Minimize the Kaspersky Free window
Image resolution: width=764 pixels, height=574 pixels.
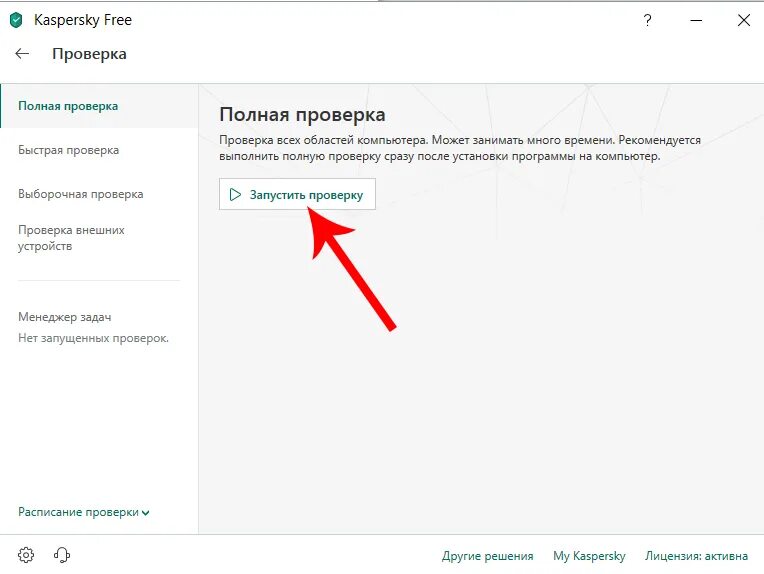pos(696,20)
